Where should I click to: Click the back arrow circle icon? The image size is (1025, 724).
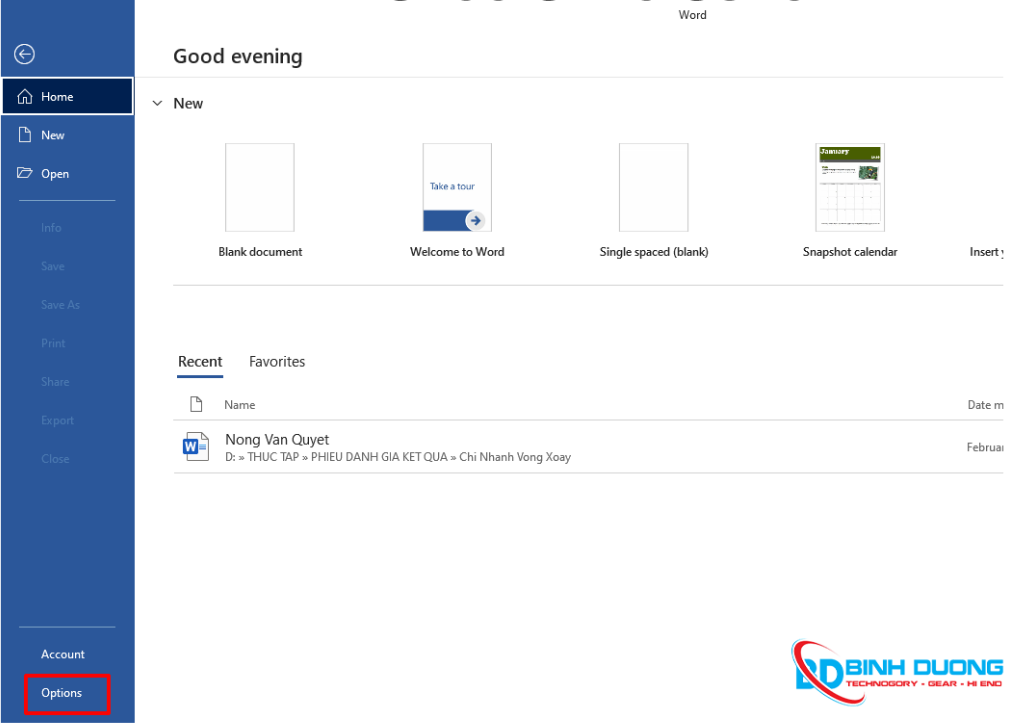[x=24, y=54]
